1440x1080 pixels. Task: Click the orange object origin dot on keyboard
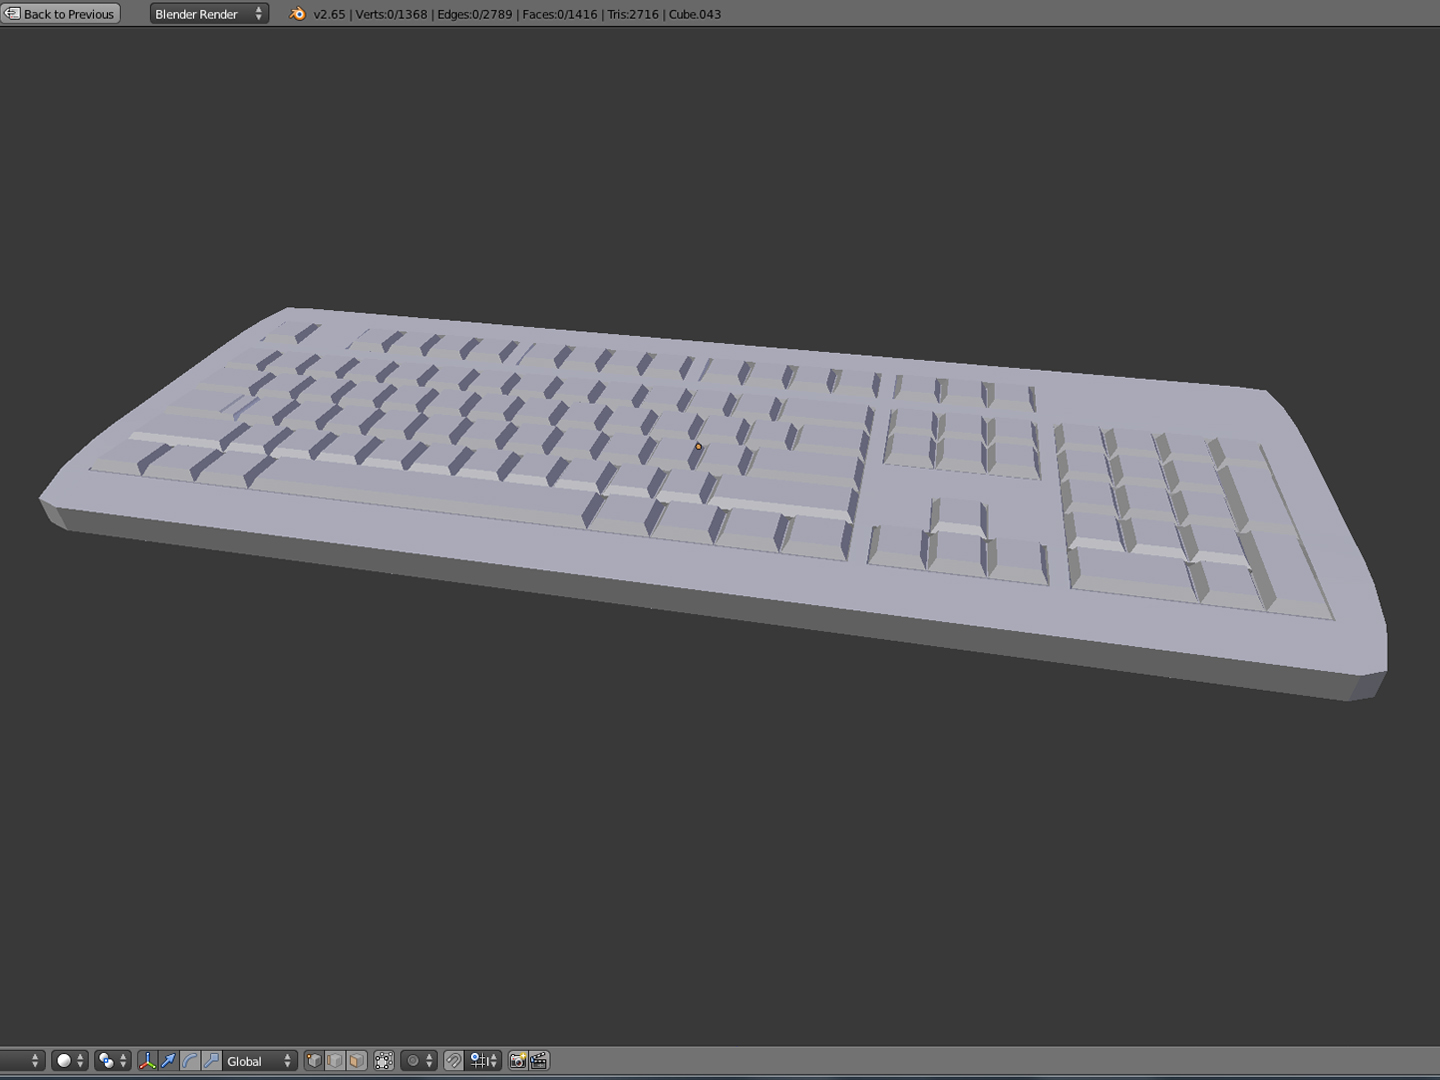[698, 446]
